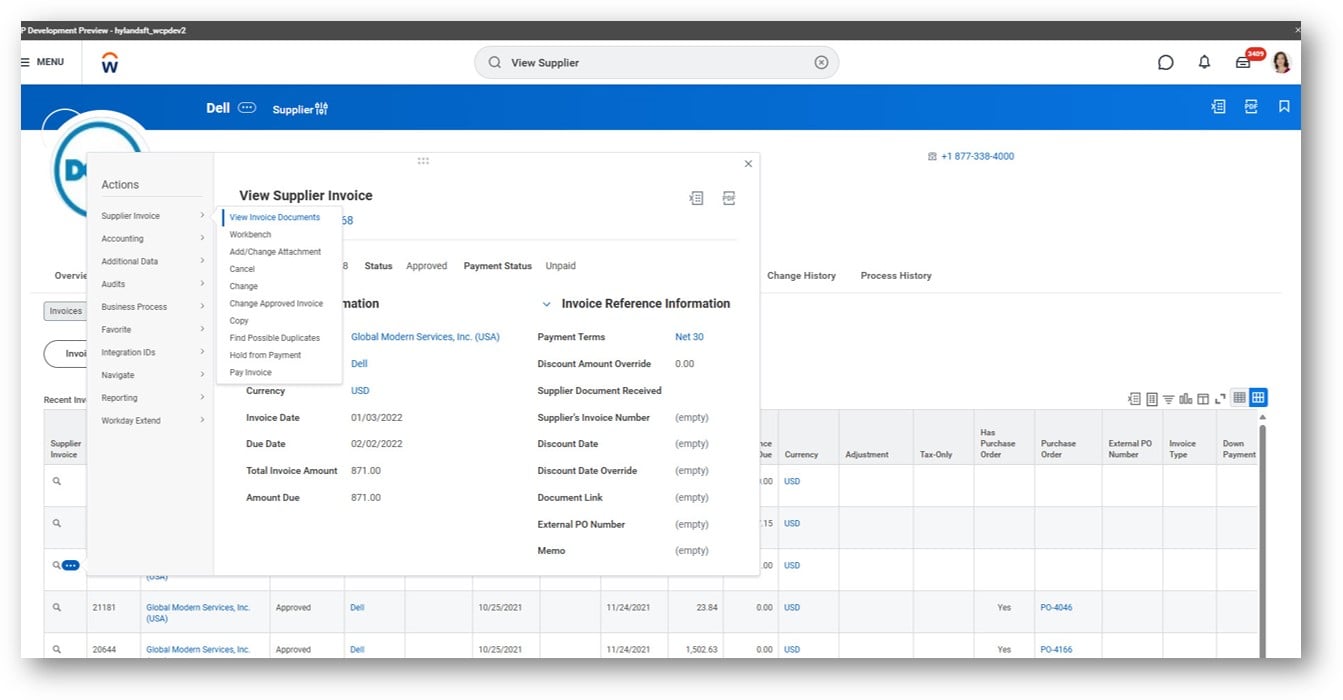Go to Workday home logo

pyautogui.click(x=110, y=63)
